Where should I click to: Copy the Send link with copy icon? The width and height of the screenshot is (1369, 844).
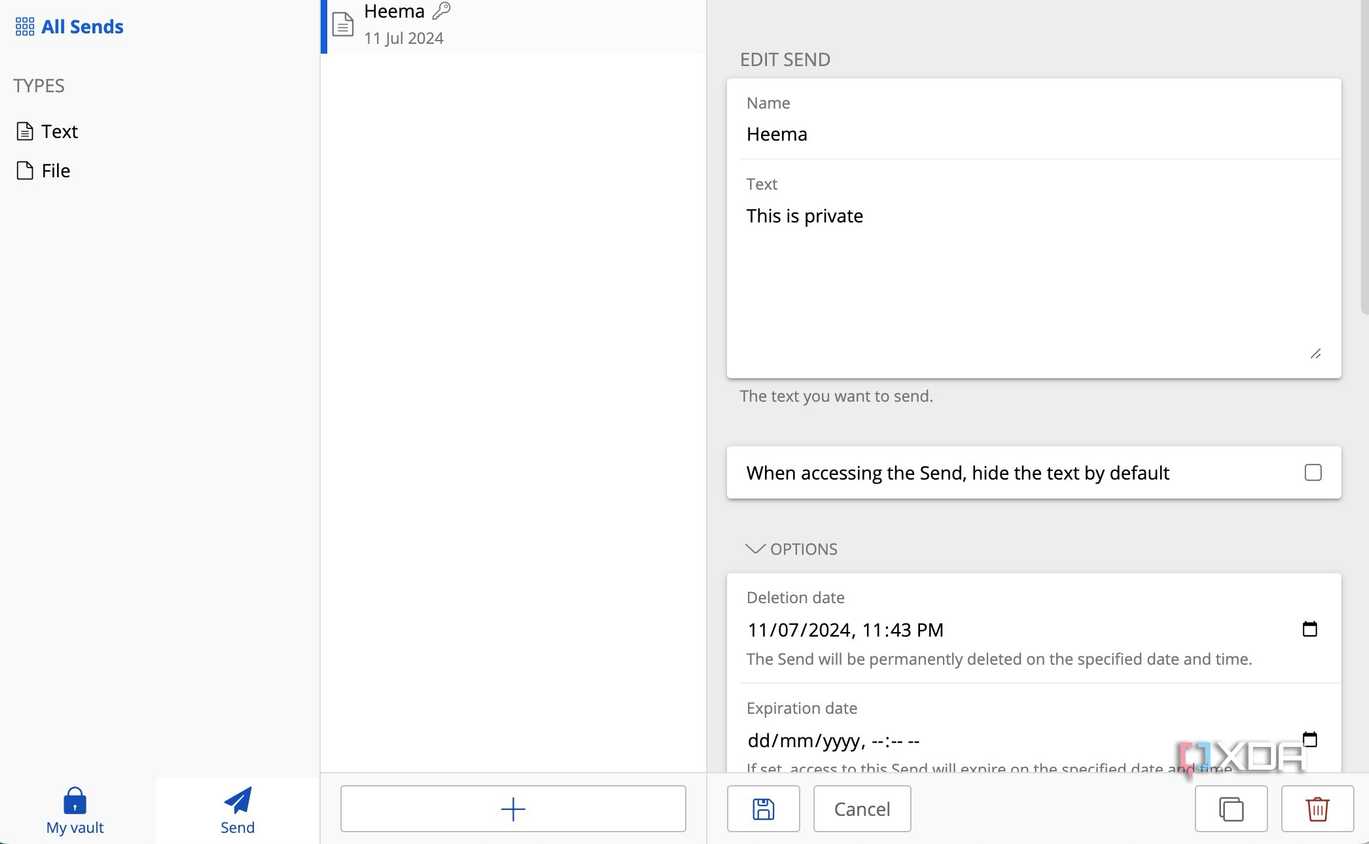(1231, 809)
